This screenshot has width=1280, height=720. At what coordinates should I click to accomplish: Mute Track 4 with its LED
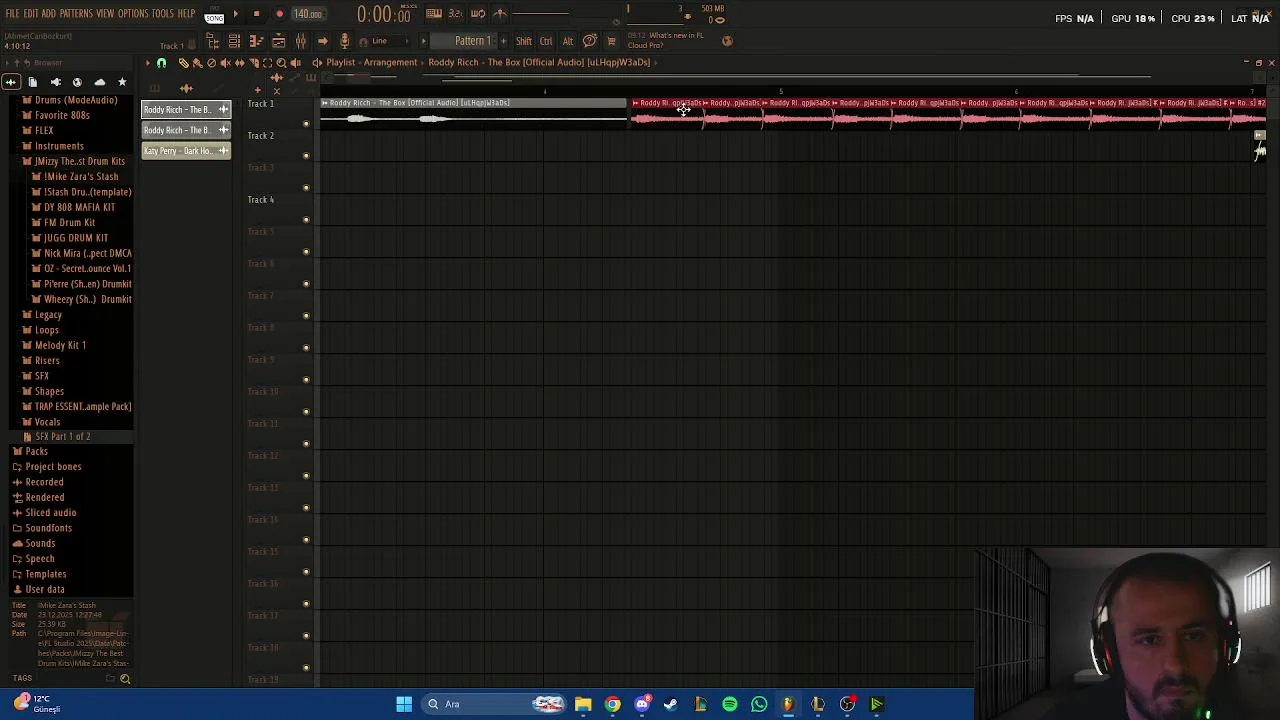pos(306,220)
